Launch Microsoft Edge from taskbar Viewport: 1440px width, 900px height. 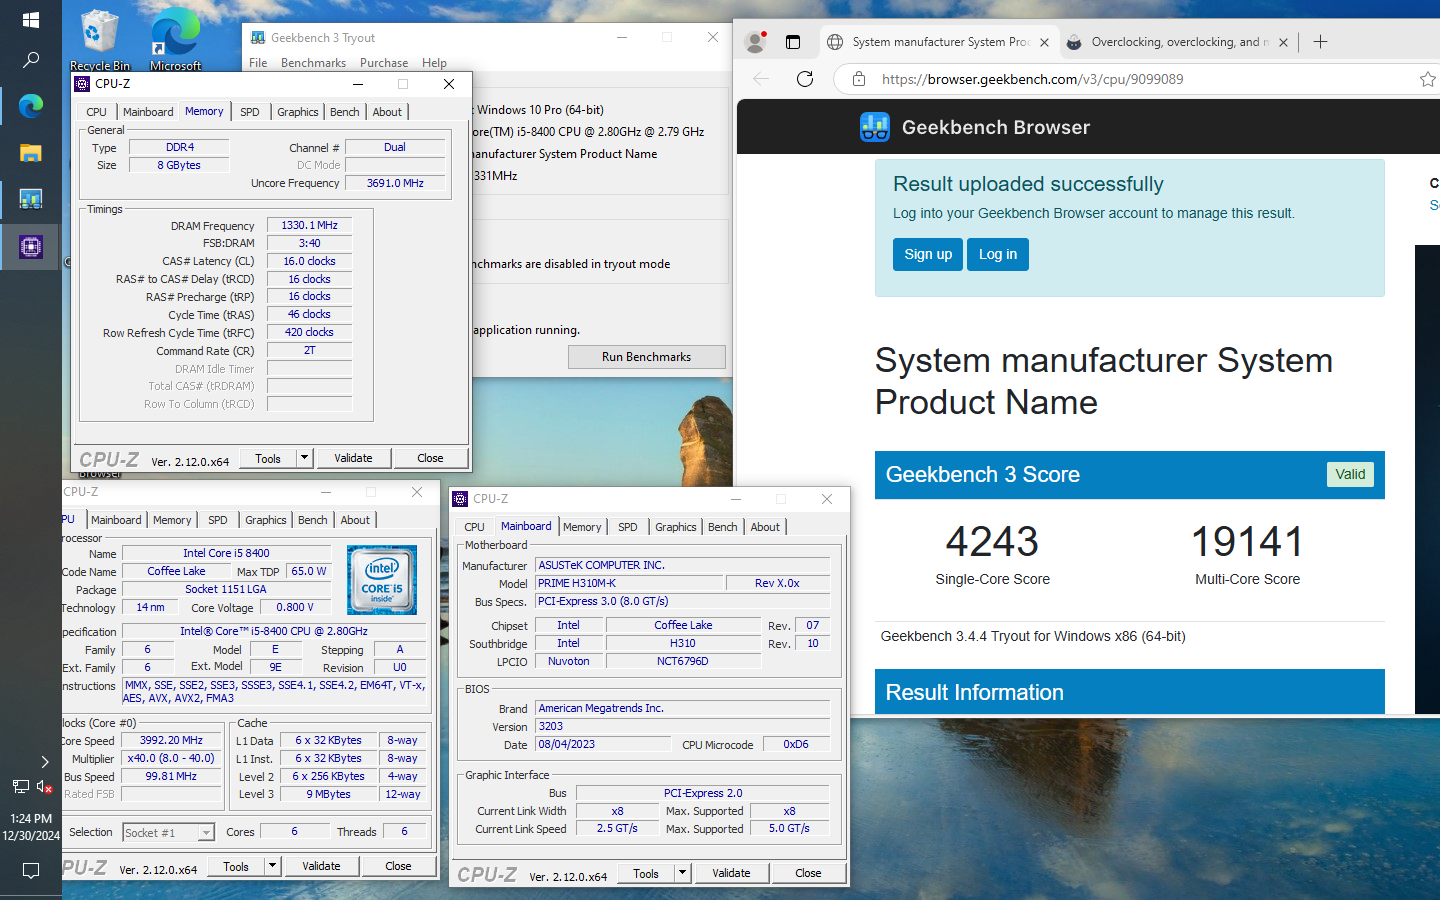tap(30, 105)
